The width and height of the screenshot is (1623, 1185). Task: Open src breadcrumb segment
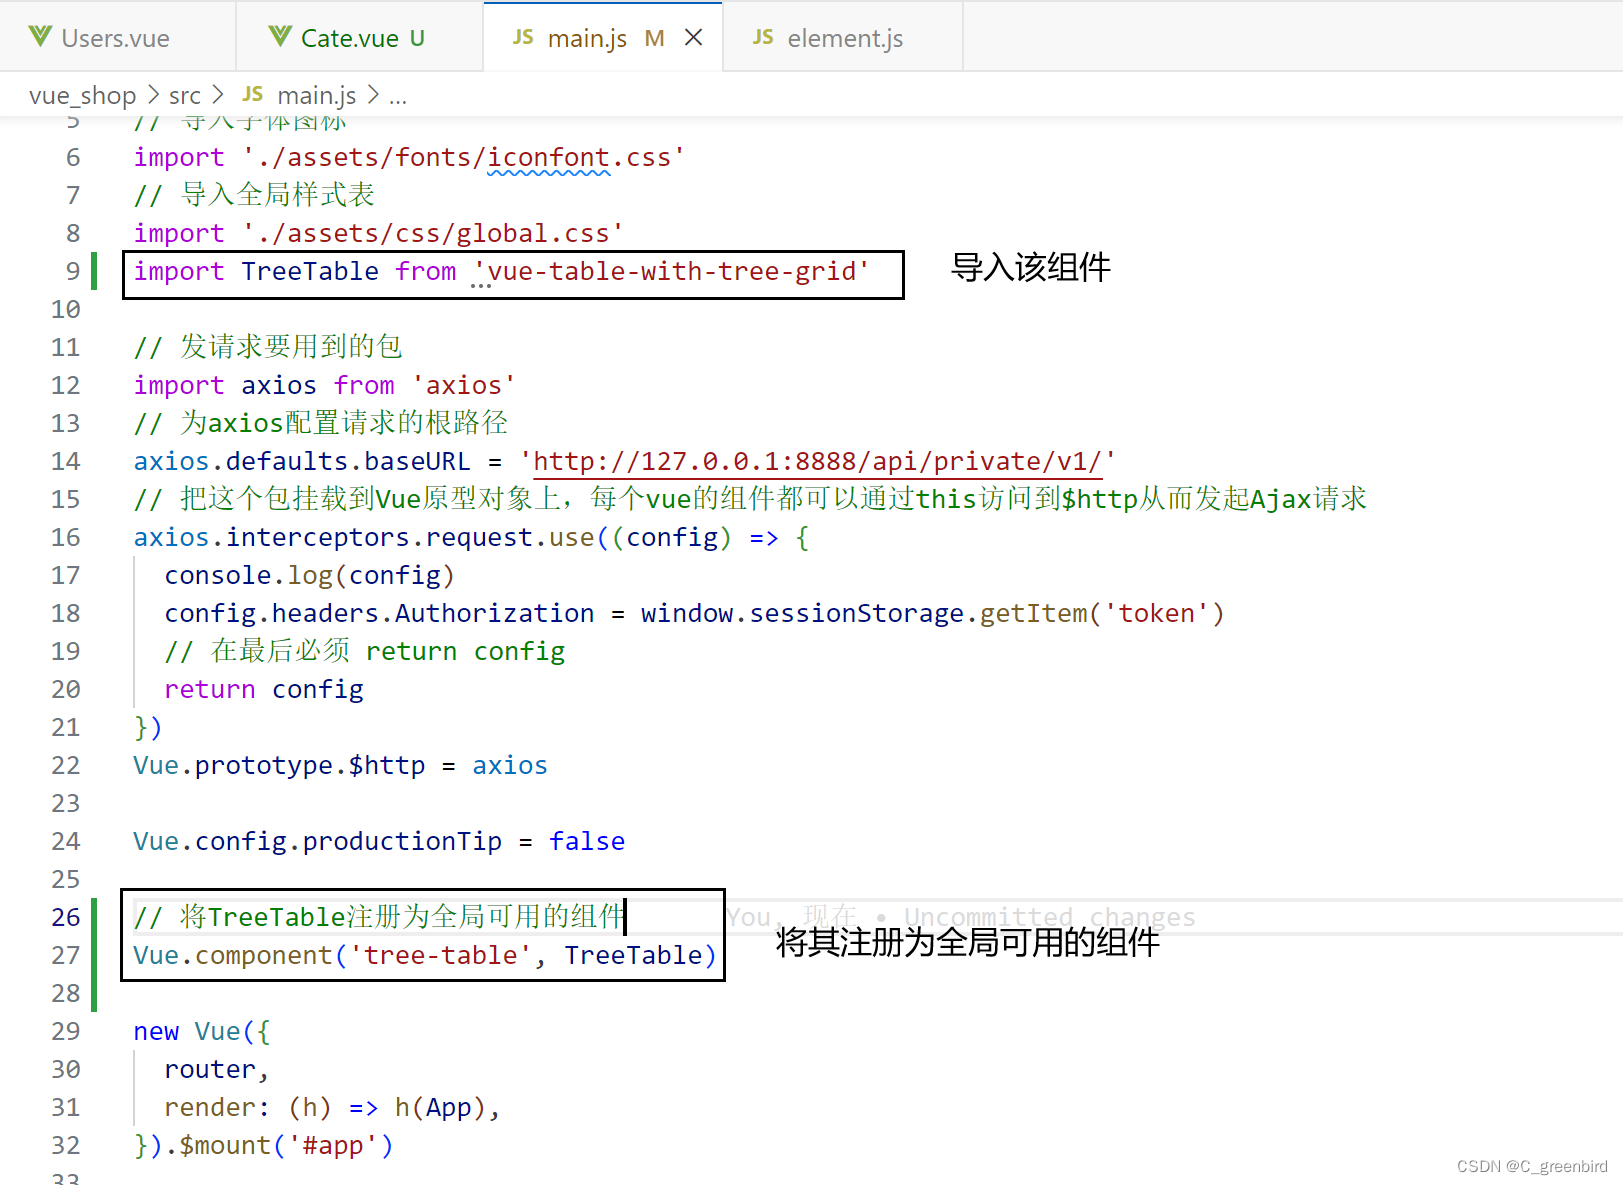tap(185, 95)
